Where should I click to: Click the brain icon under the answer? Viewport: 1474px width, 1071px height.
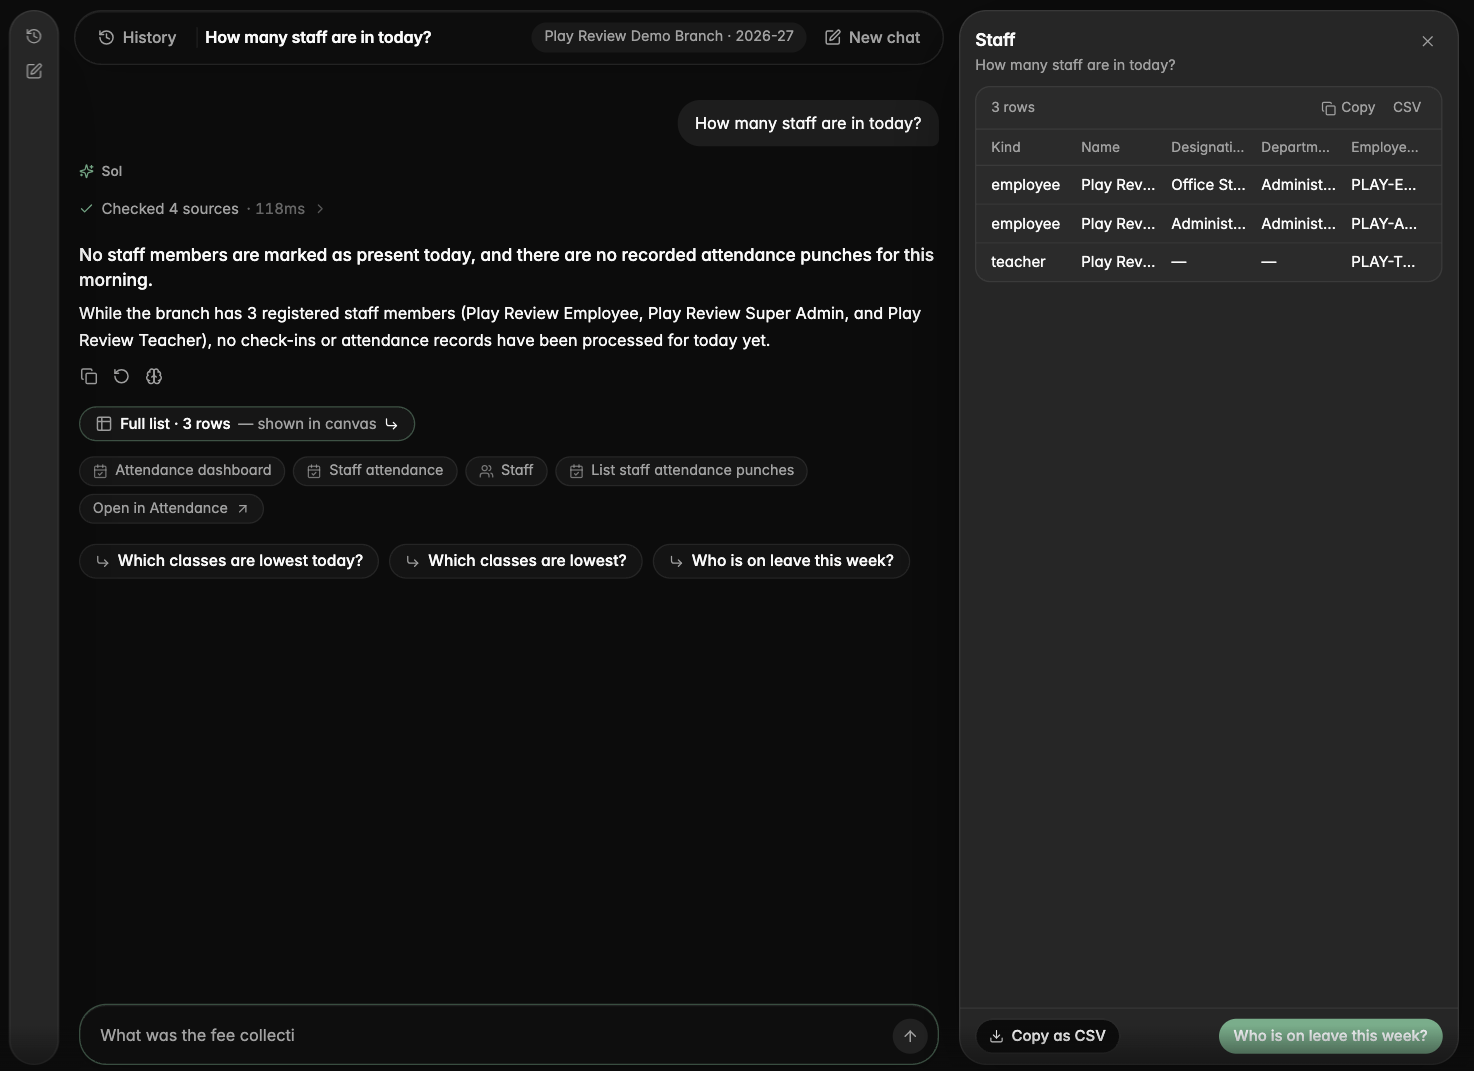tap(154, 376)
